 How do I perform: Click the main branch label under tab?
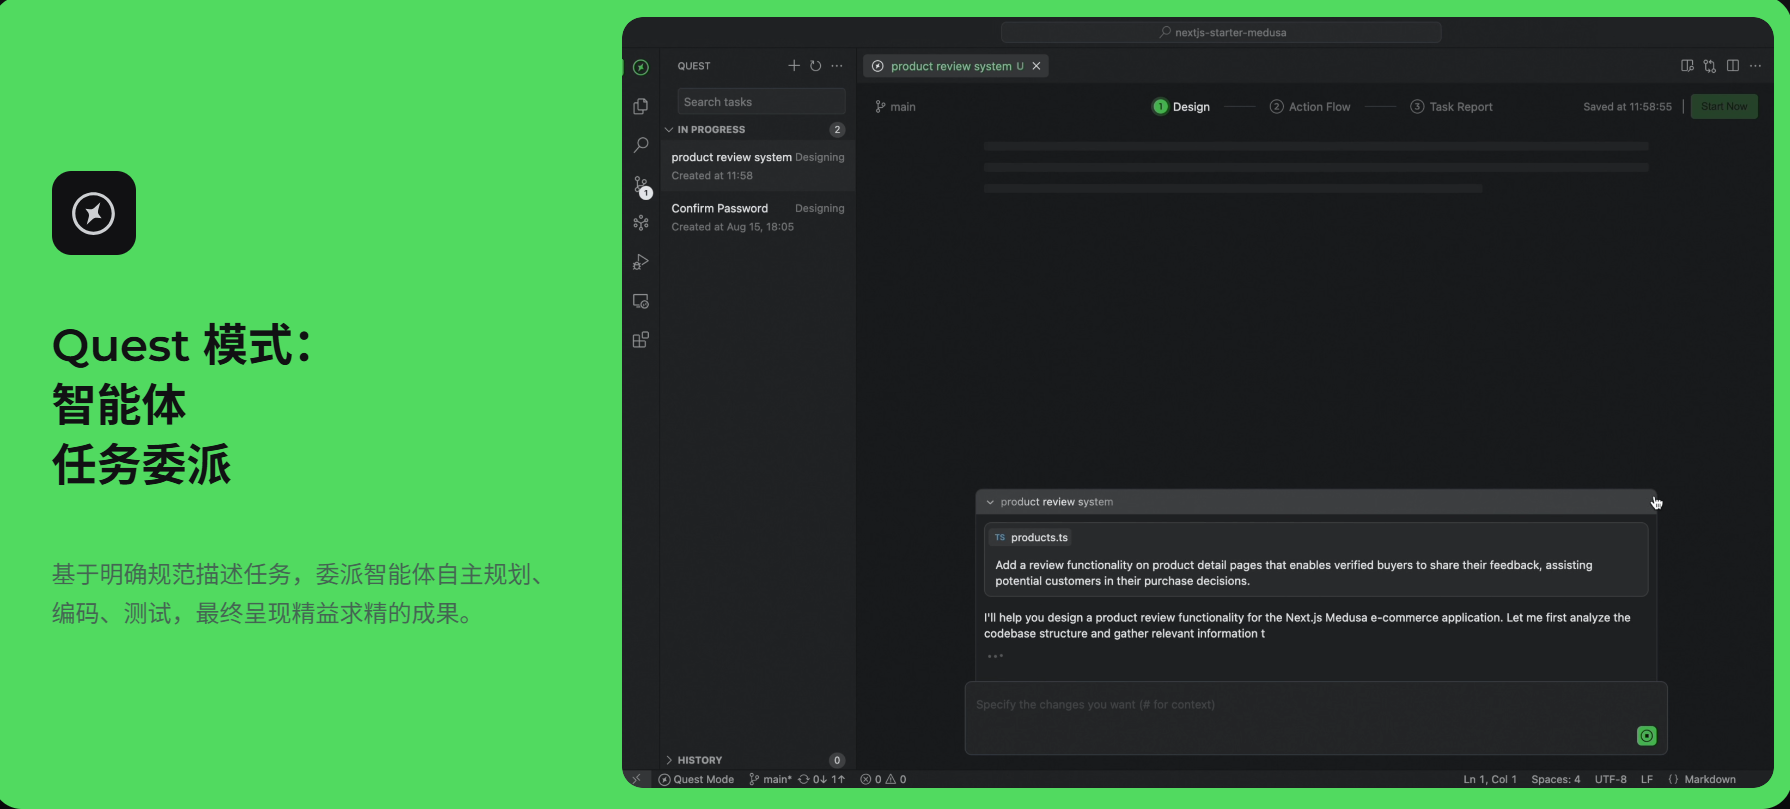click(x=896, y=107)
